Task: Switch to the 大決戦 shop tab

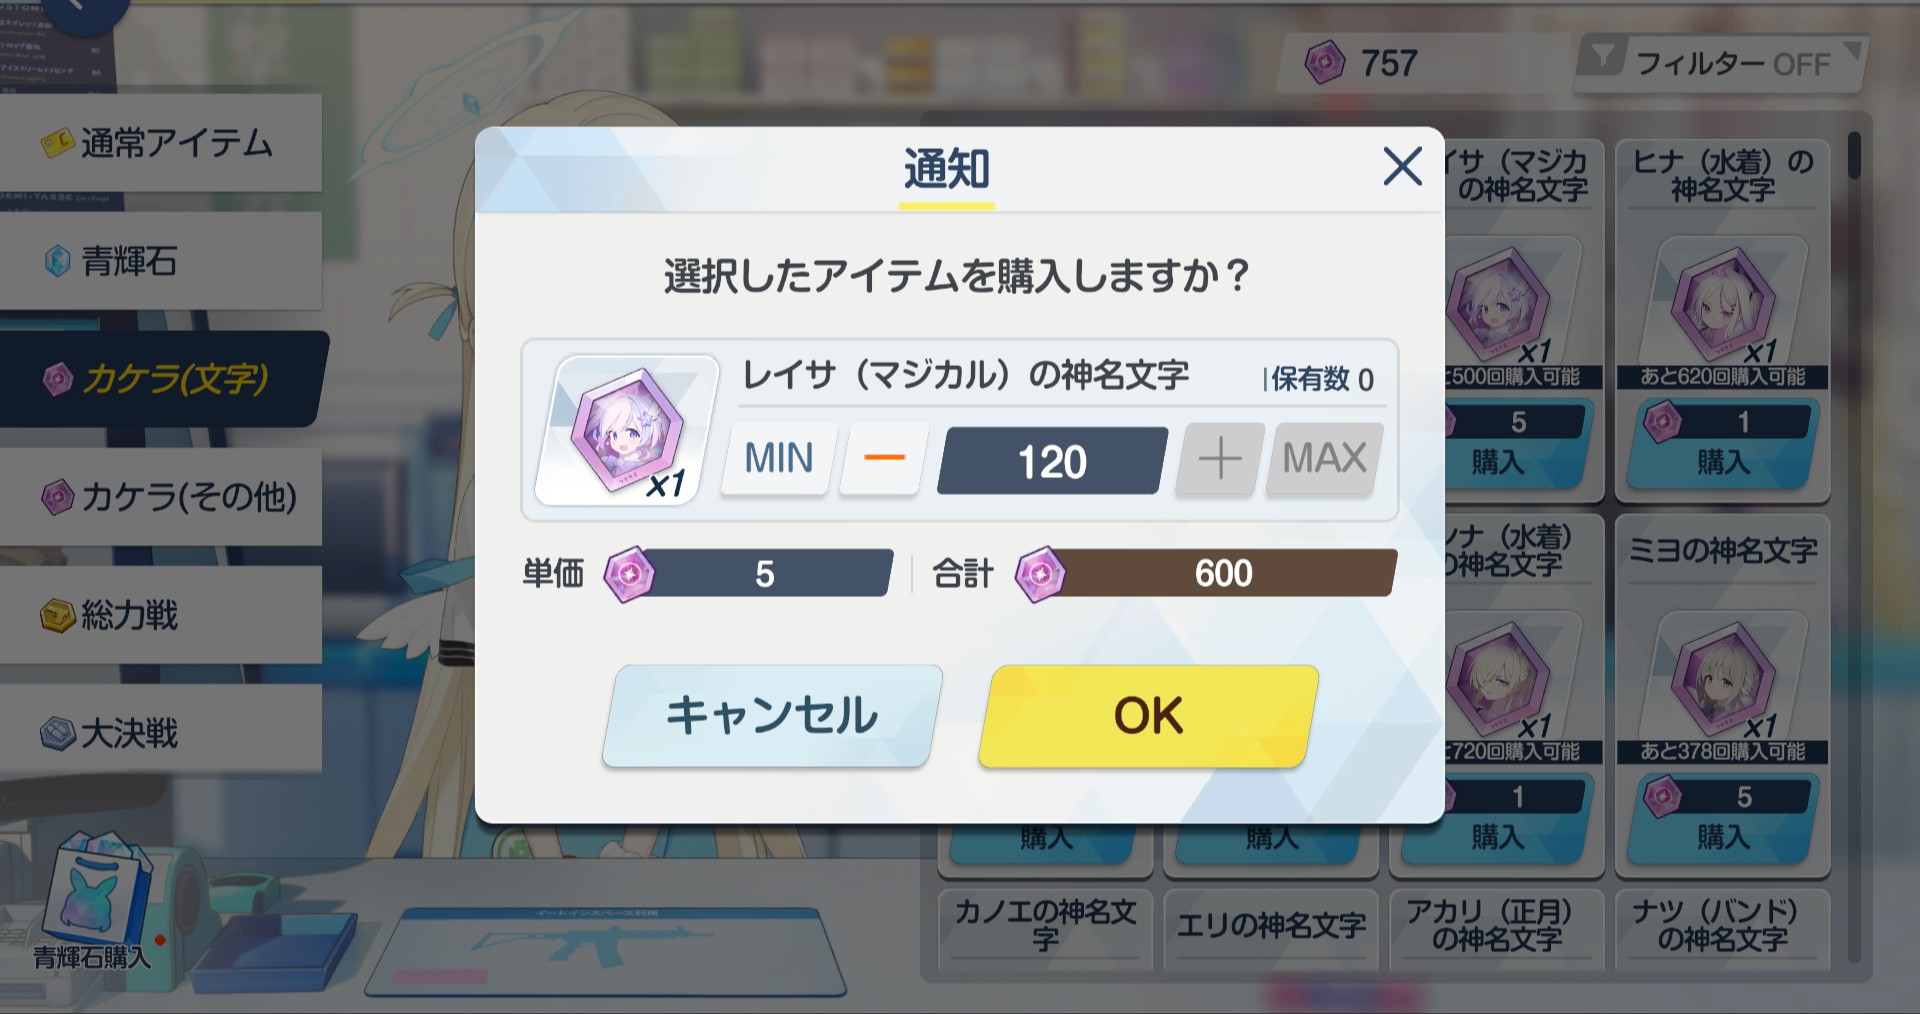Action: (x=160, y=733)
